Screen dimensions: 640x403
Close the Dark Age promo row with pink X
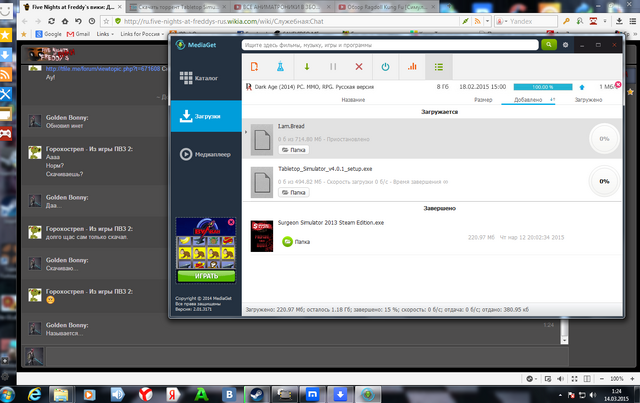618,84
